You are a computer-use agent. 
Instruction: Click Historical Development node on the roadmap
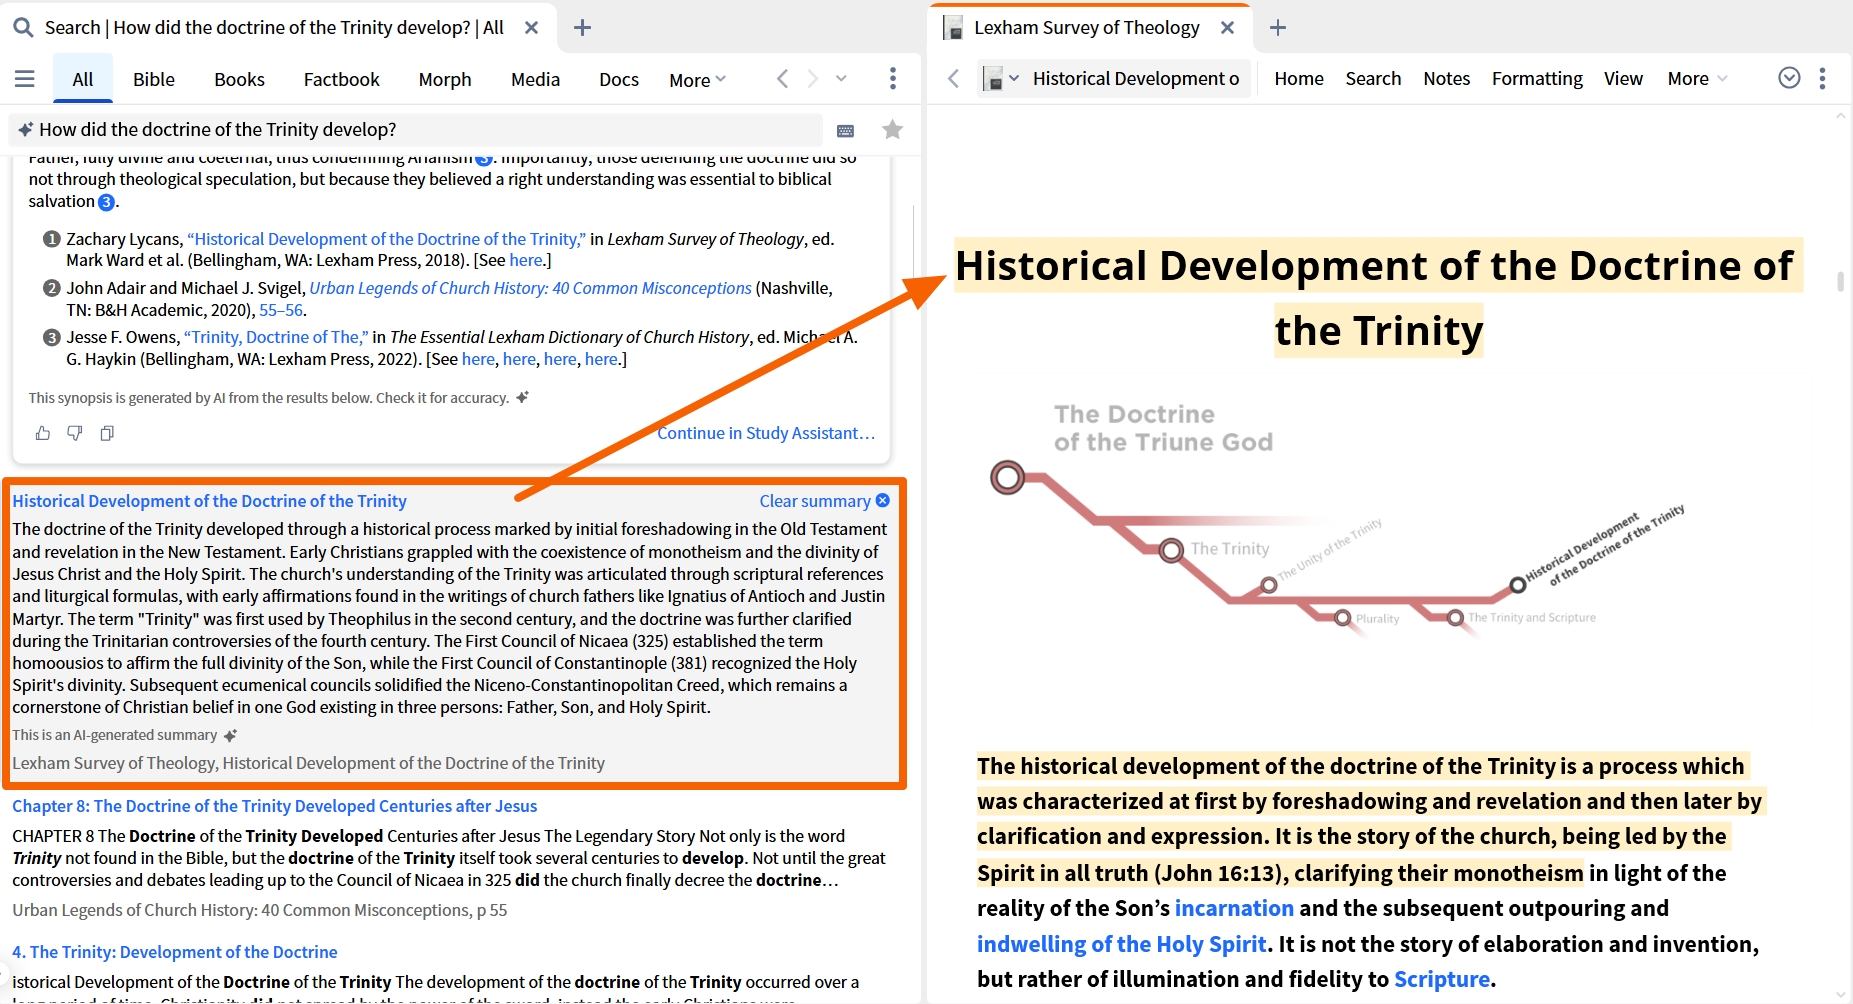click(1518, 585)
